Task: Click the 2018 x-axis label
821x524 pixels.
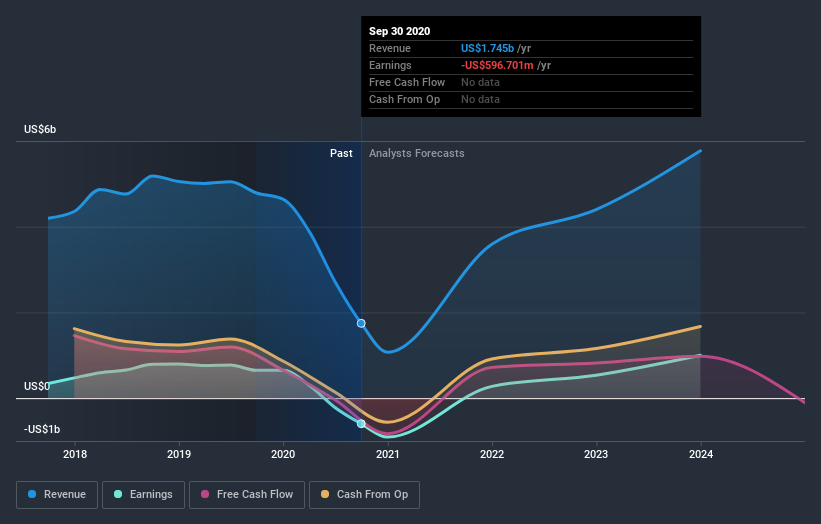Action: coord(75,454)
